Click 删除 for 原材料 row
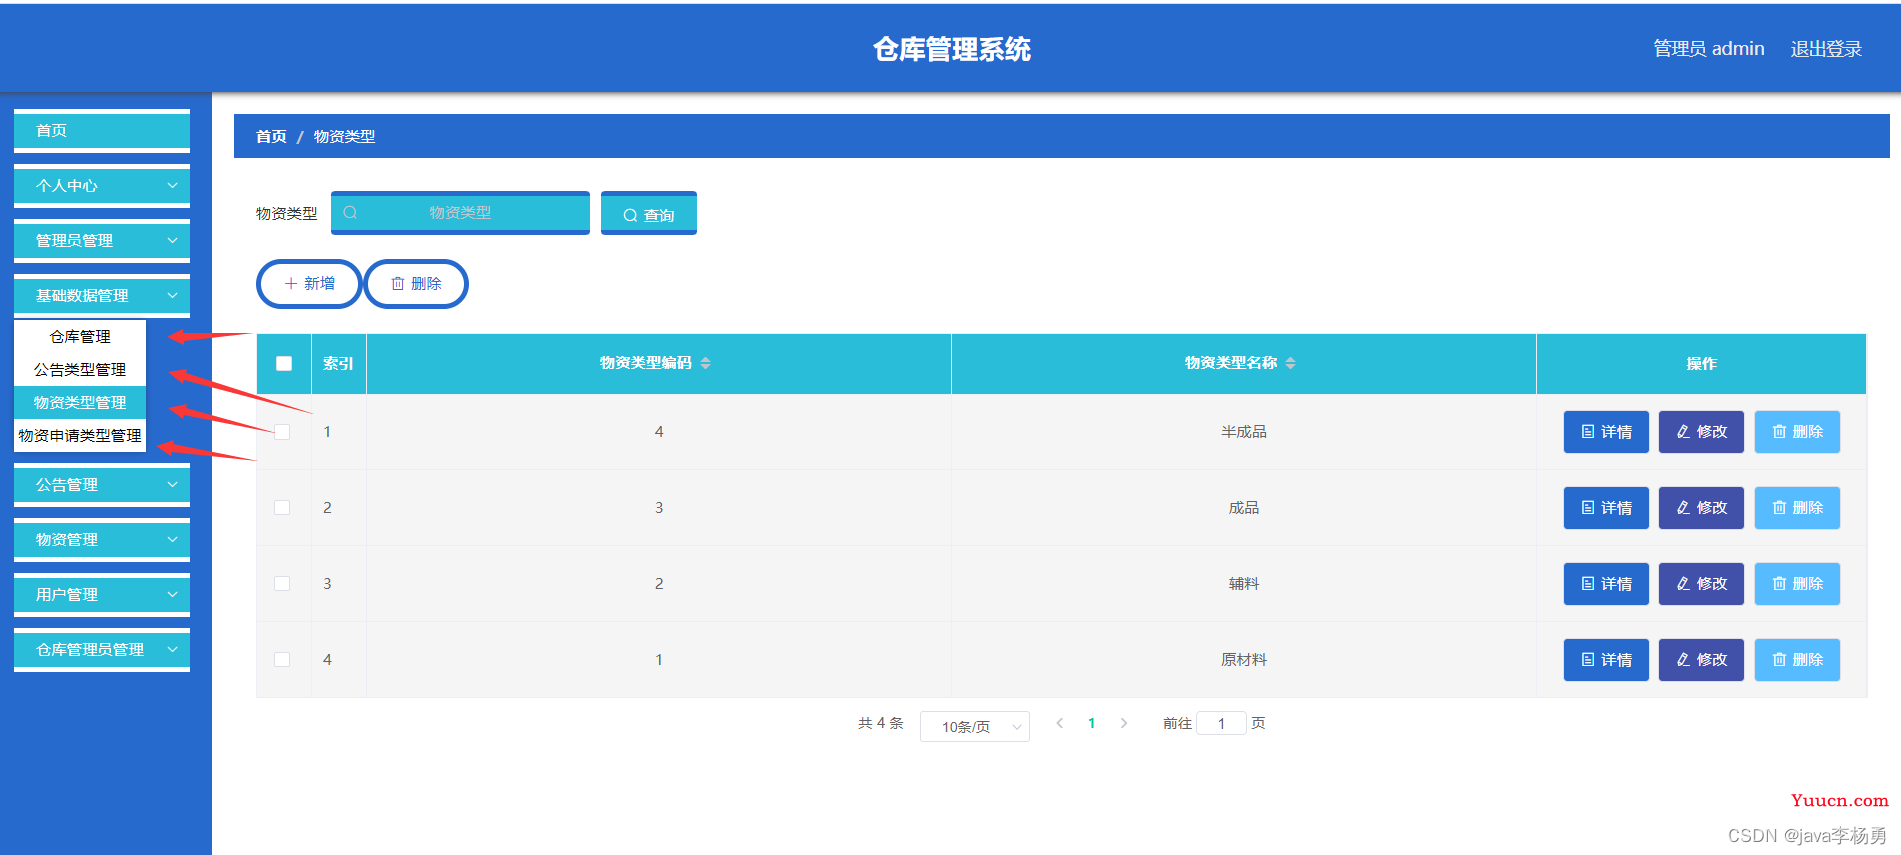 point(1797,660)
